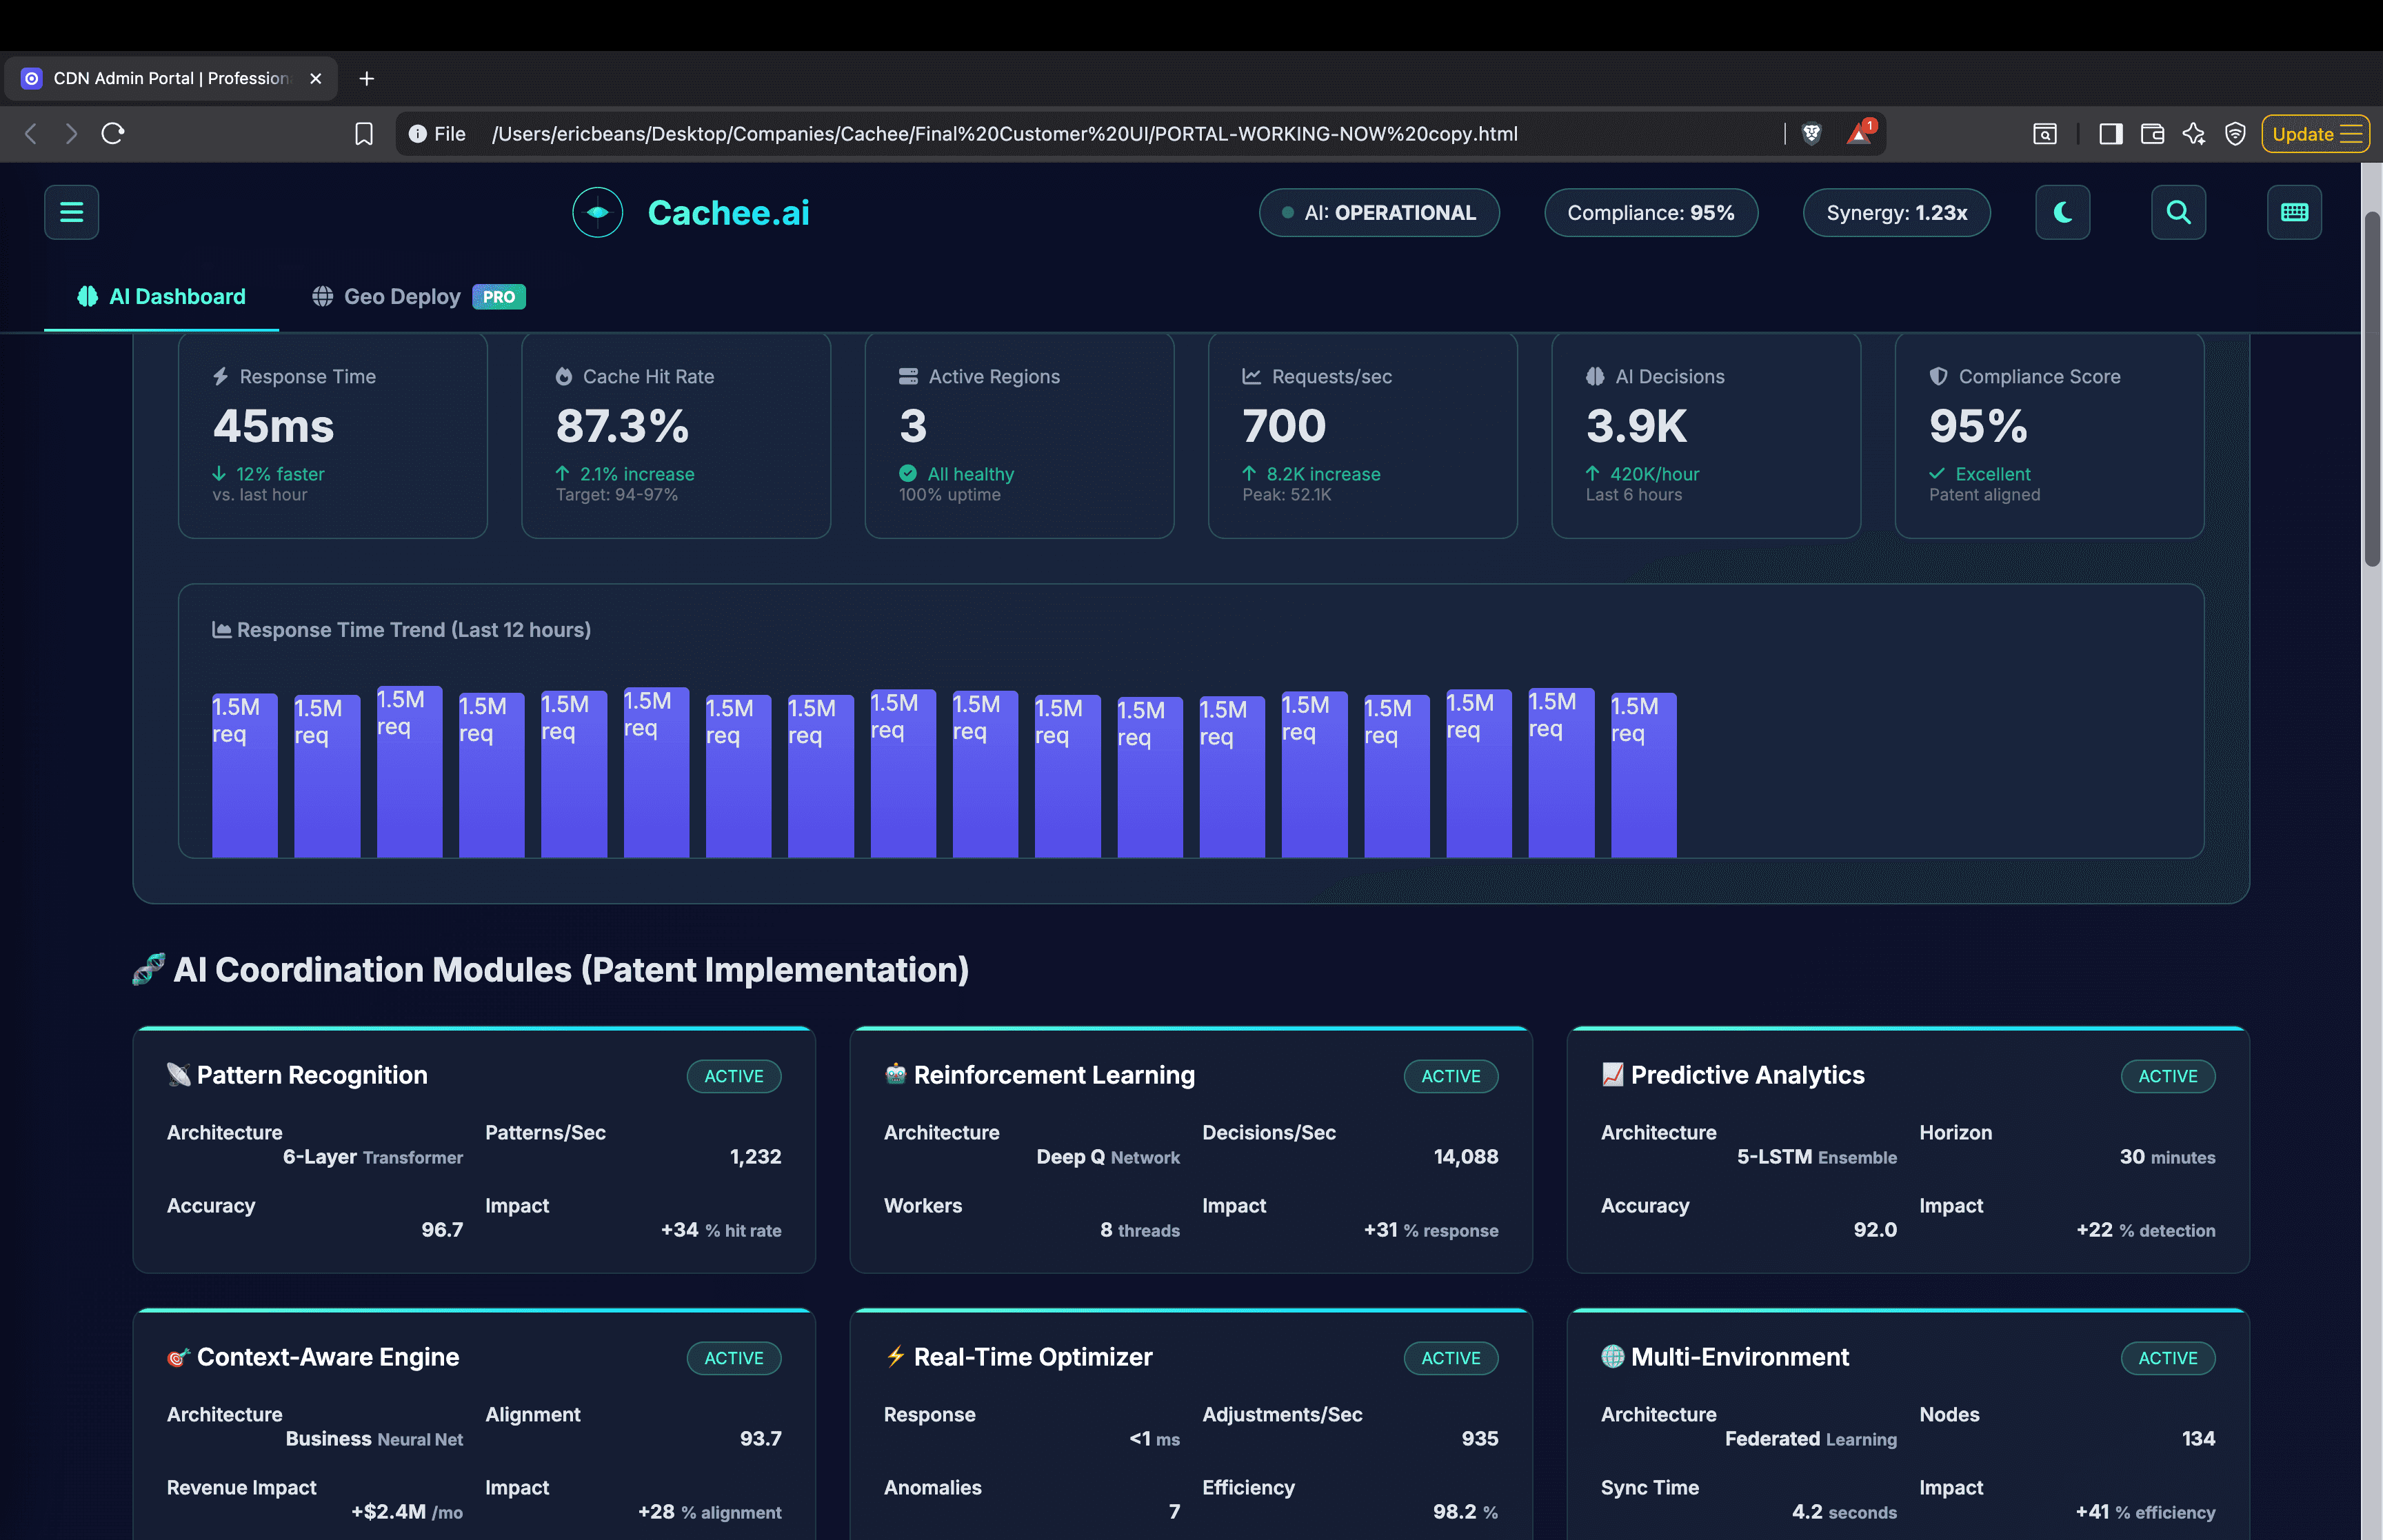Click the keyboard shortcuts icon

(x=2294, y=212)
